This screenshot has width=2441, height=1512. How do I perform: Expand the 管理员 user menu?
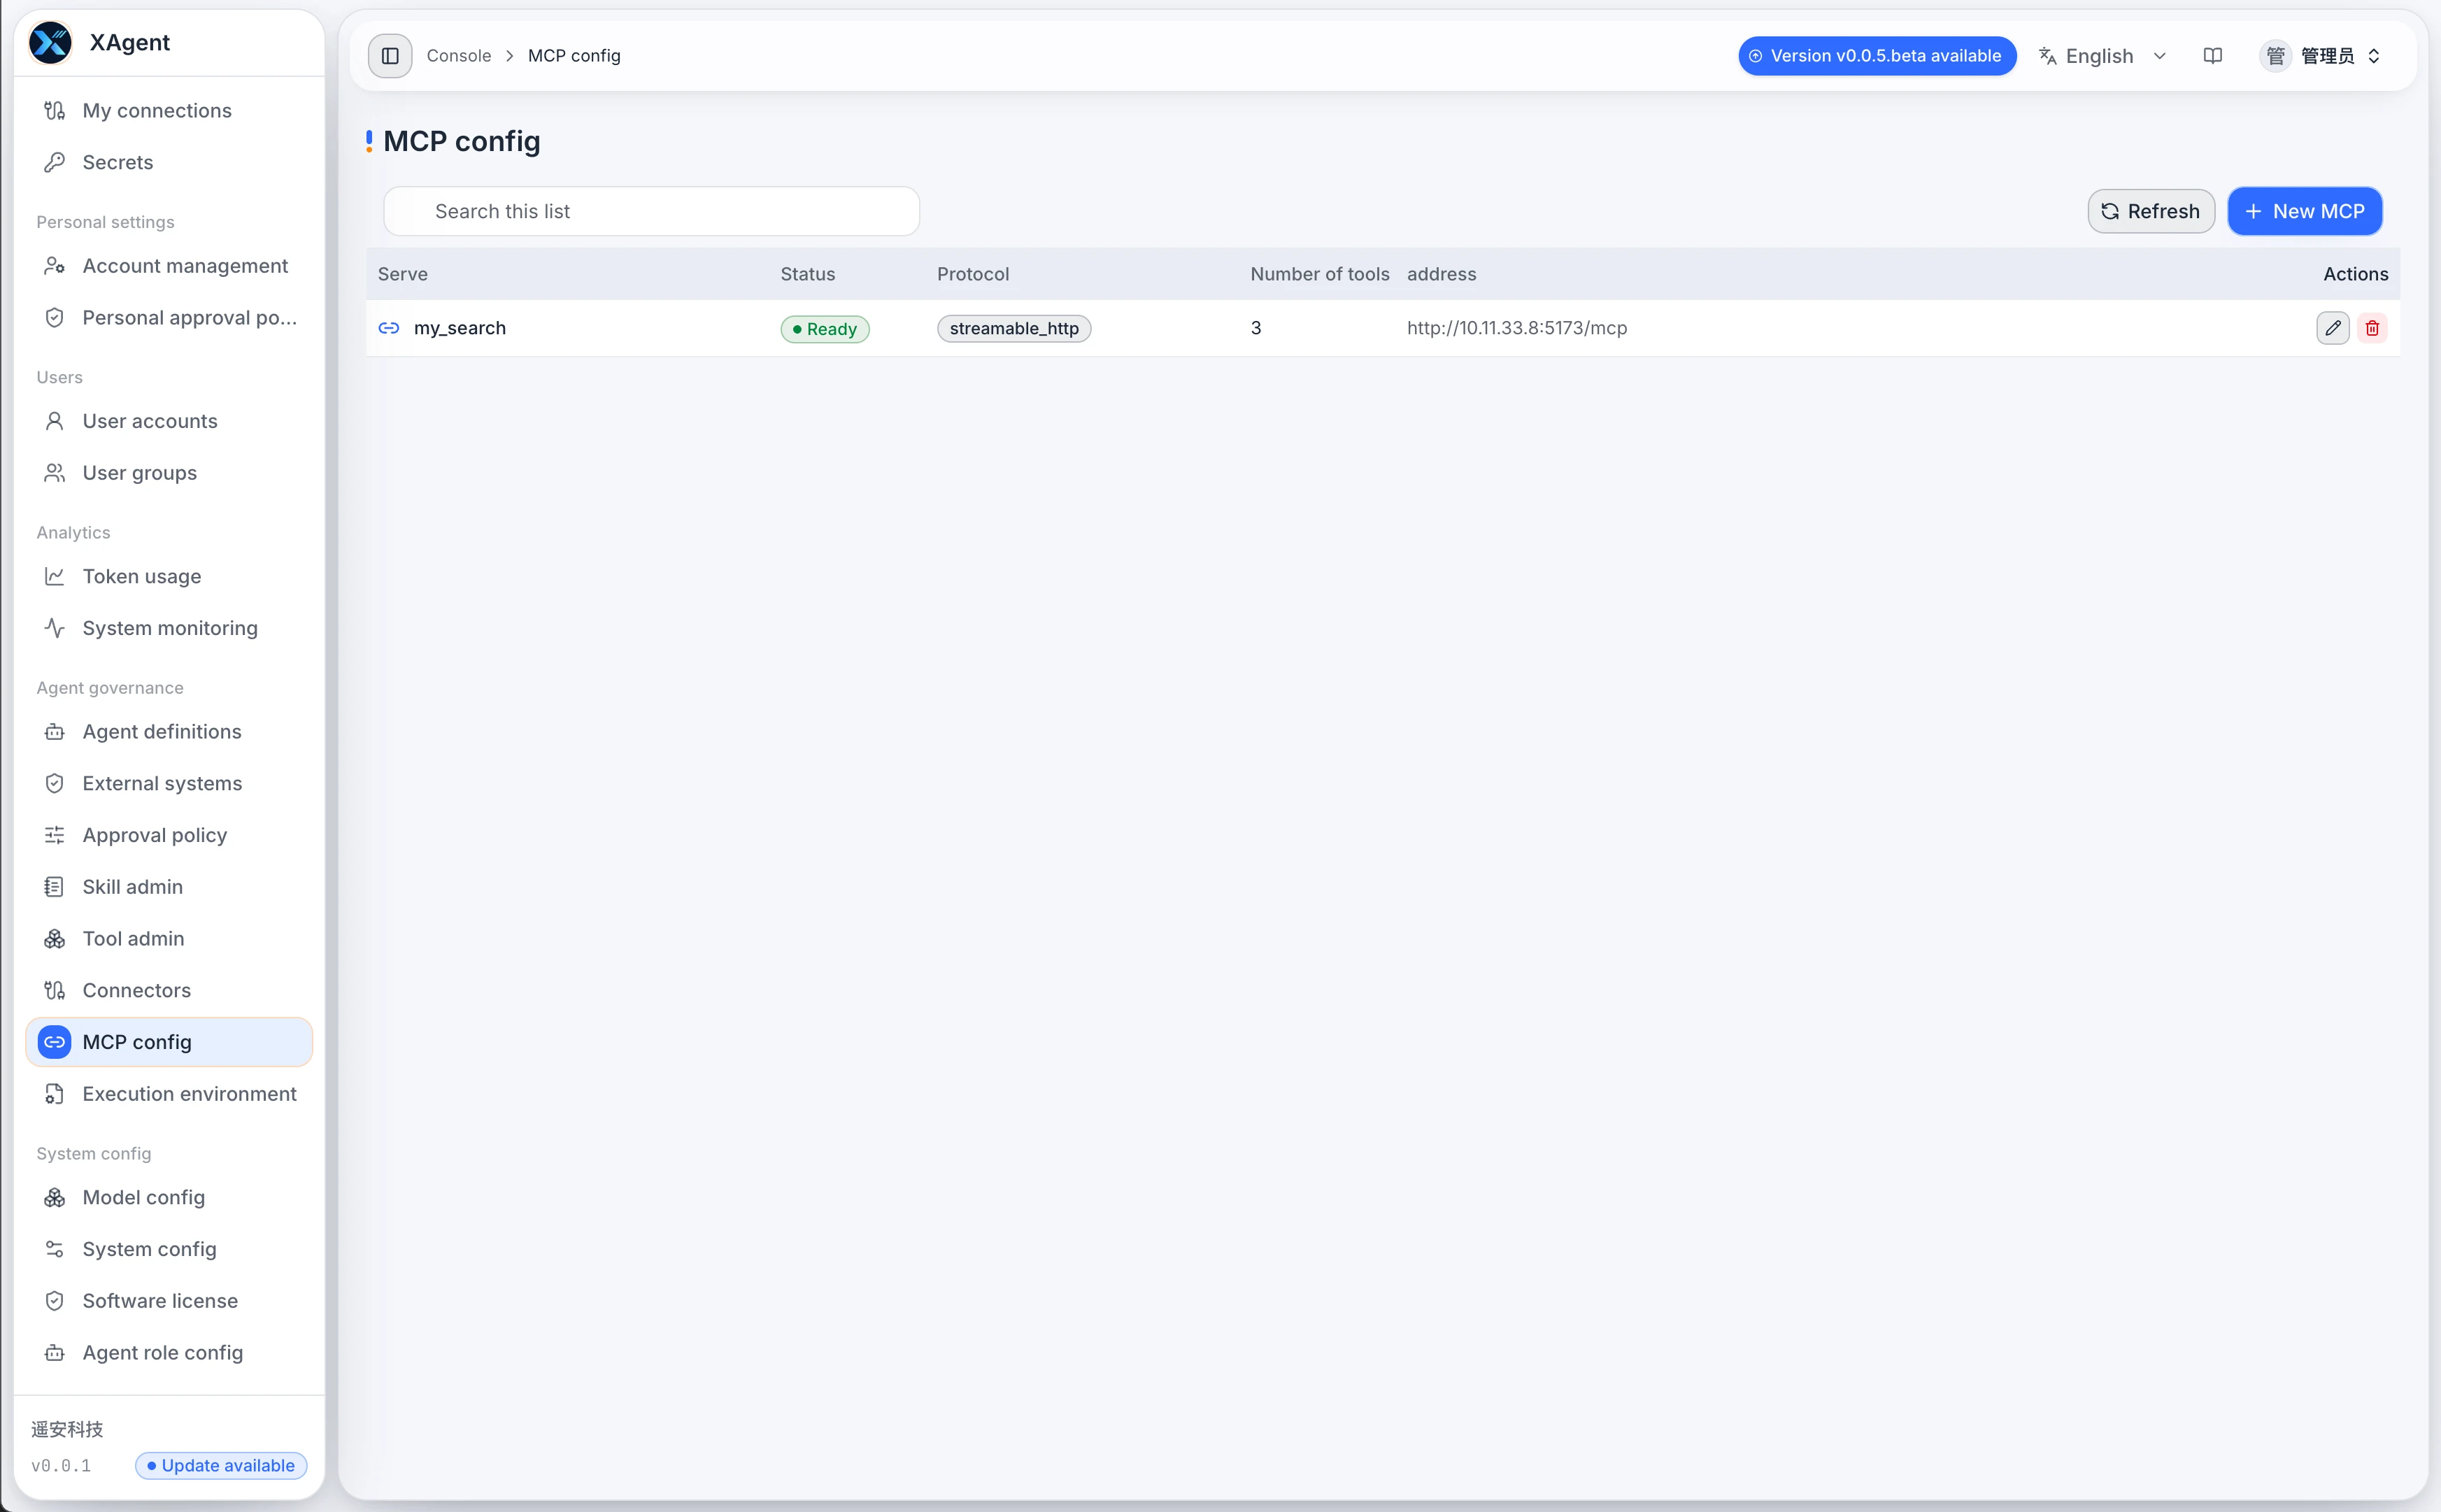(x=2320, y=56)
